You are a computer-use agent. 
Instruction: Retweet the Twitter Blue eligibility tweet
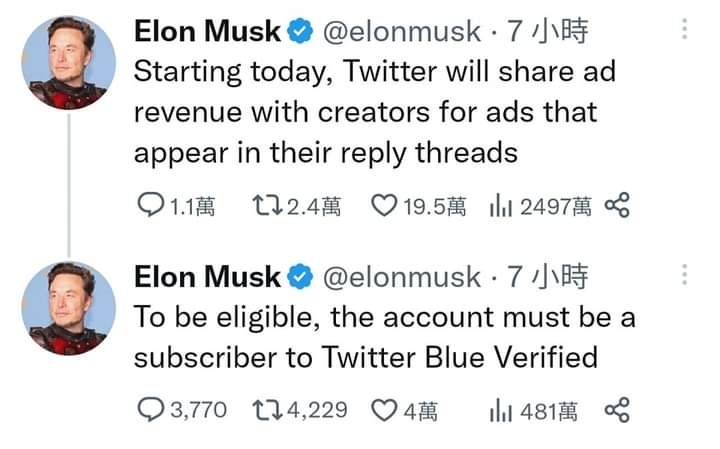pos(268,408)
